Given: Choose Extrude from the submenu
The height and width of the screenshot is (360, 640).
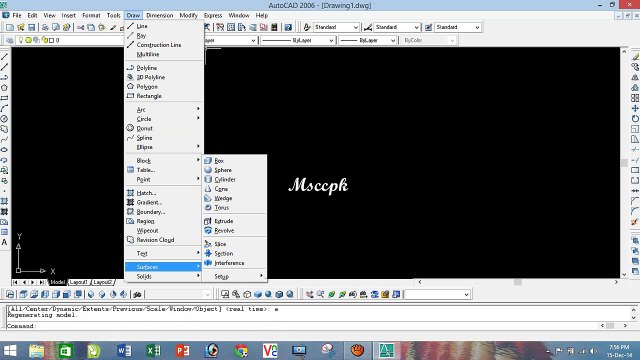Looking at the screenshot, I should pyautogui.click(x=235, y=221).
